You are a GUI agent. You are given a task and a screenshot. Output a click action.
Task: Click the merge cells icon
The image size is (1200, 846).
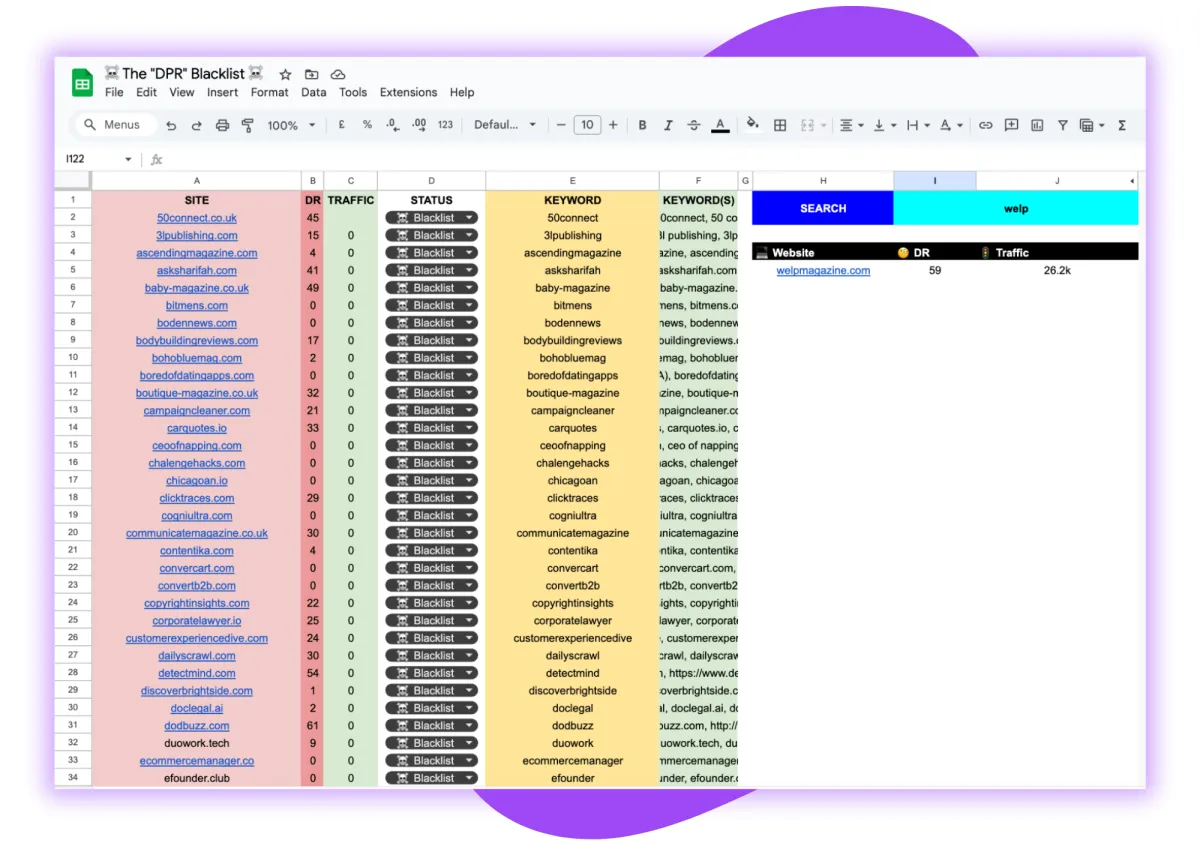point(806,125)
